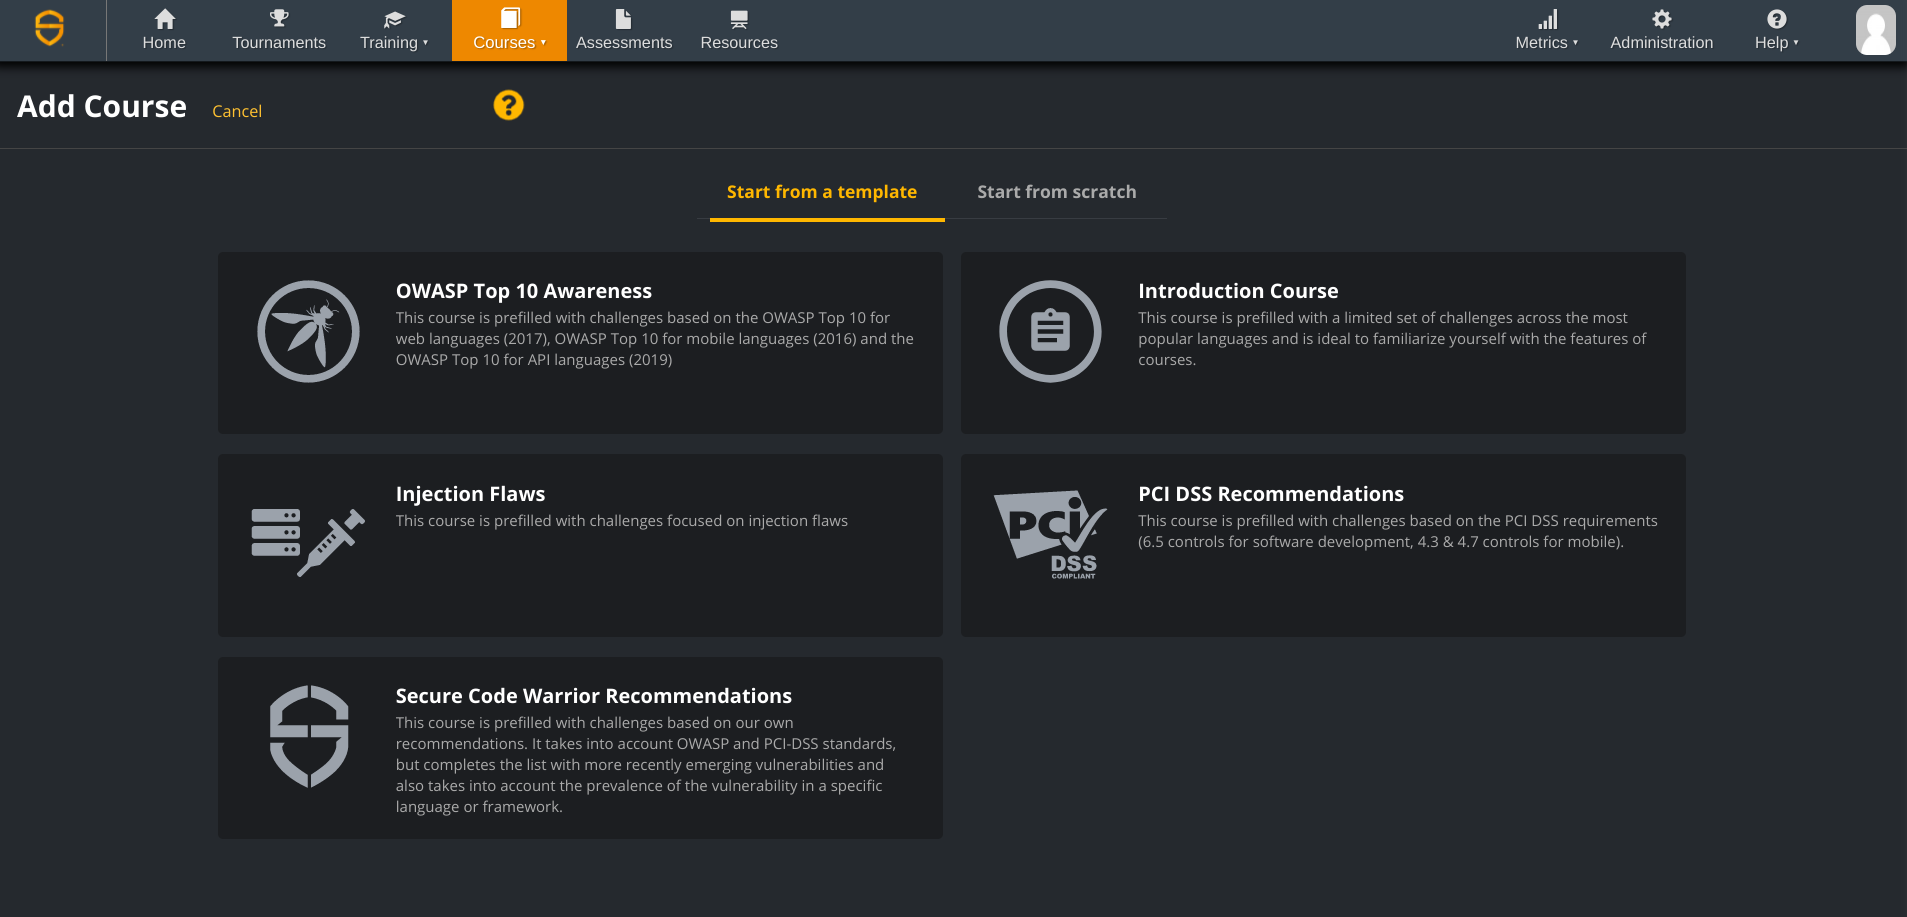This screenshot has height=917, width=1907.
Task: Click the Administration gear icon
Action: pos(1662,18)
